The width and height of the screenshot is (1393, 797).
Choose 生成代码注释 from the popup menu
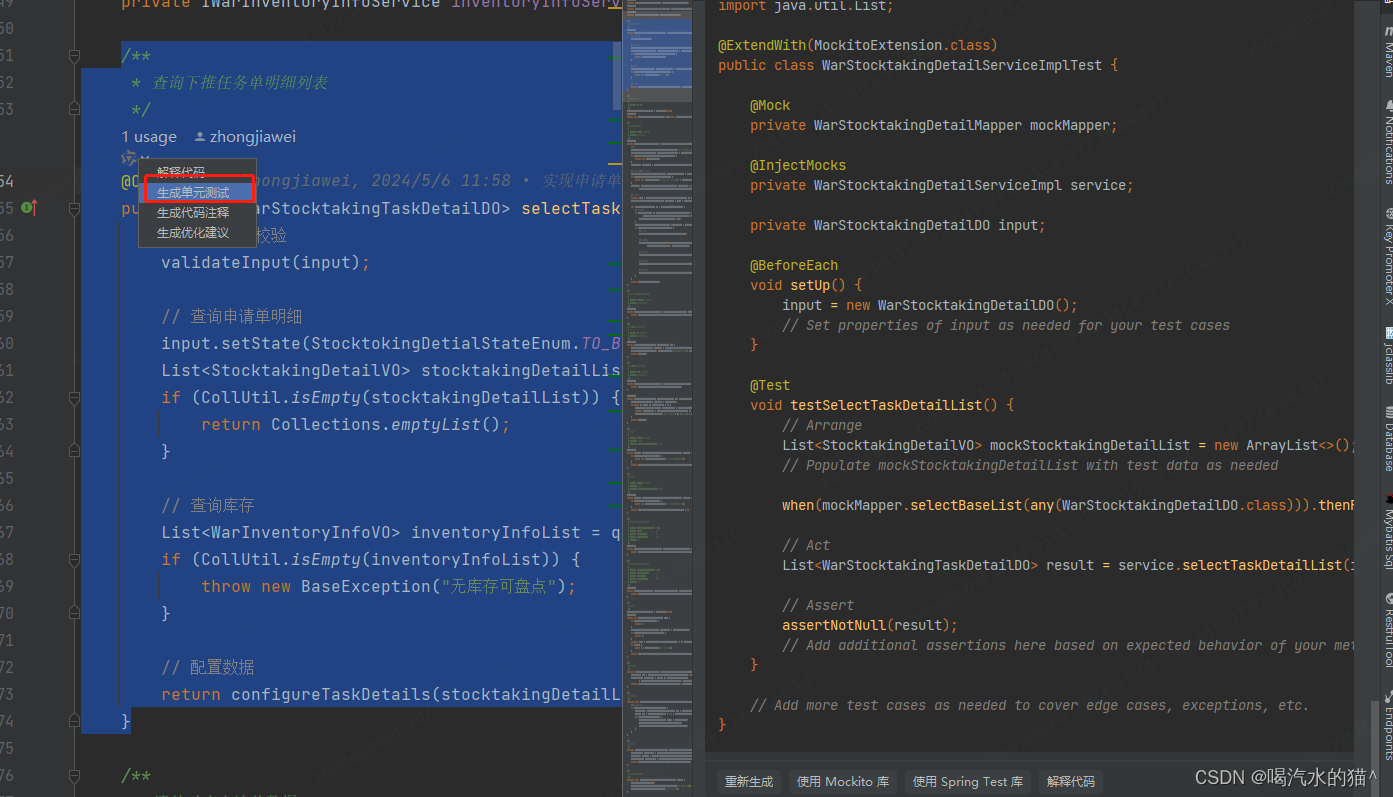(x=197, y=212)
